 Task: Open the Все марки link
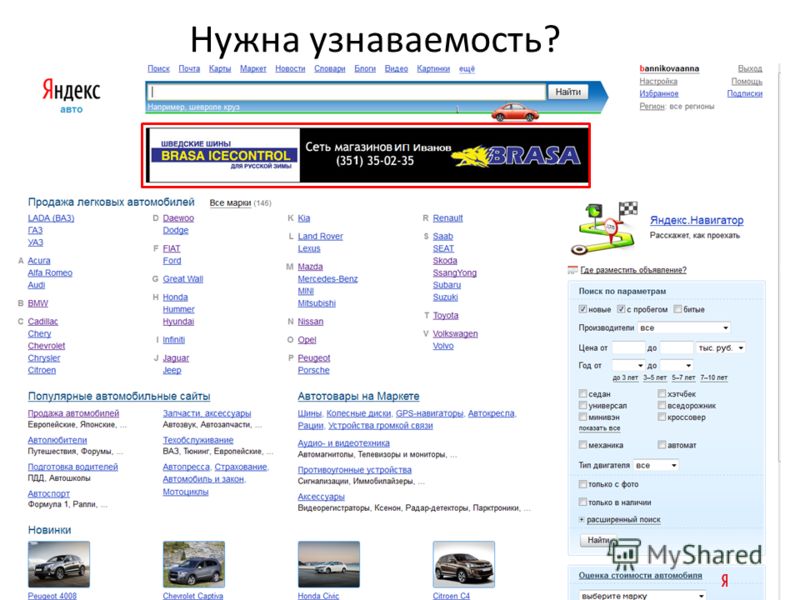pos(230,203)
